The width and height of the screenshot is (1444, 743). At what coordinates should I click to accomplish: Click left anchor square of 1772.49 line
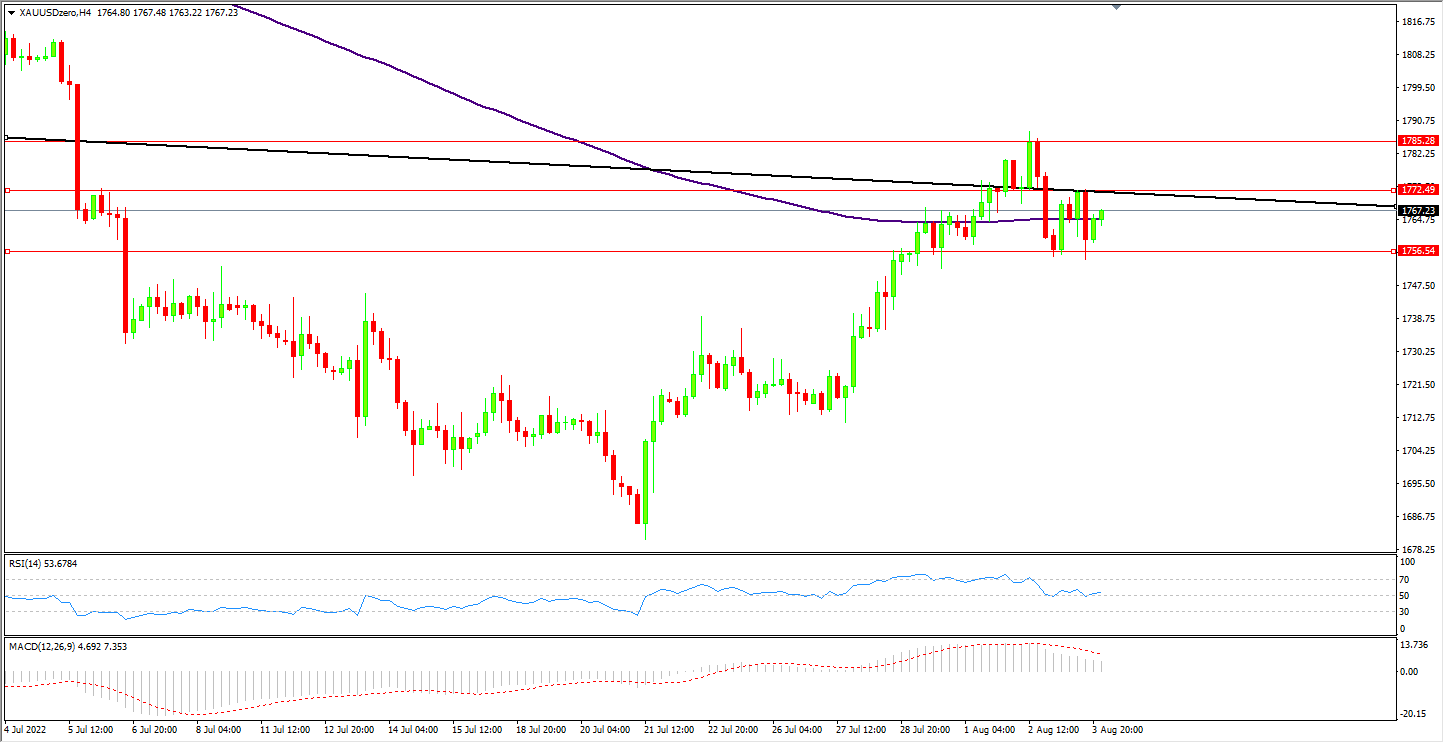point(7,189)
